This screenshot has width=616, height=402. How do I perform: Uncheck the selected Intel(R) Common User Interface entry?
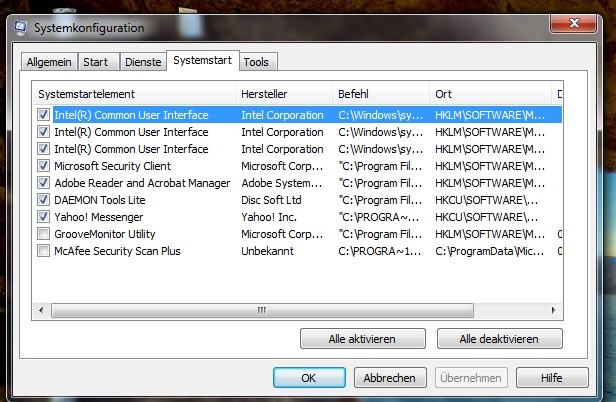(43, 115)
